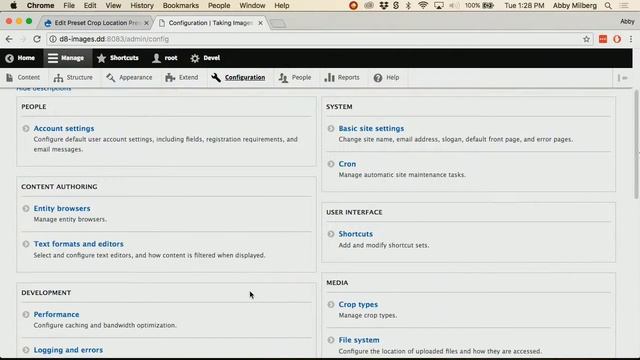640x360 pixels.
Task: Open Chrome's three-dot menu
Action: point(631,39)
